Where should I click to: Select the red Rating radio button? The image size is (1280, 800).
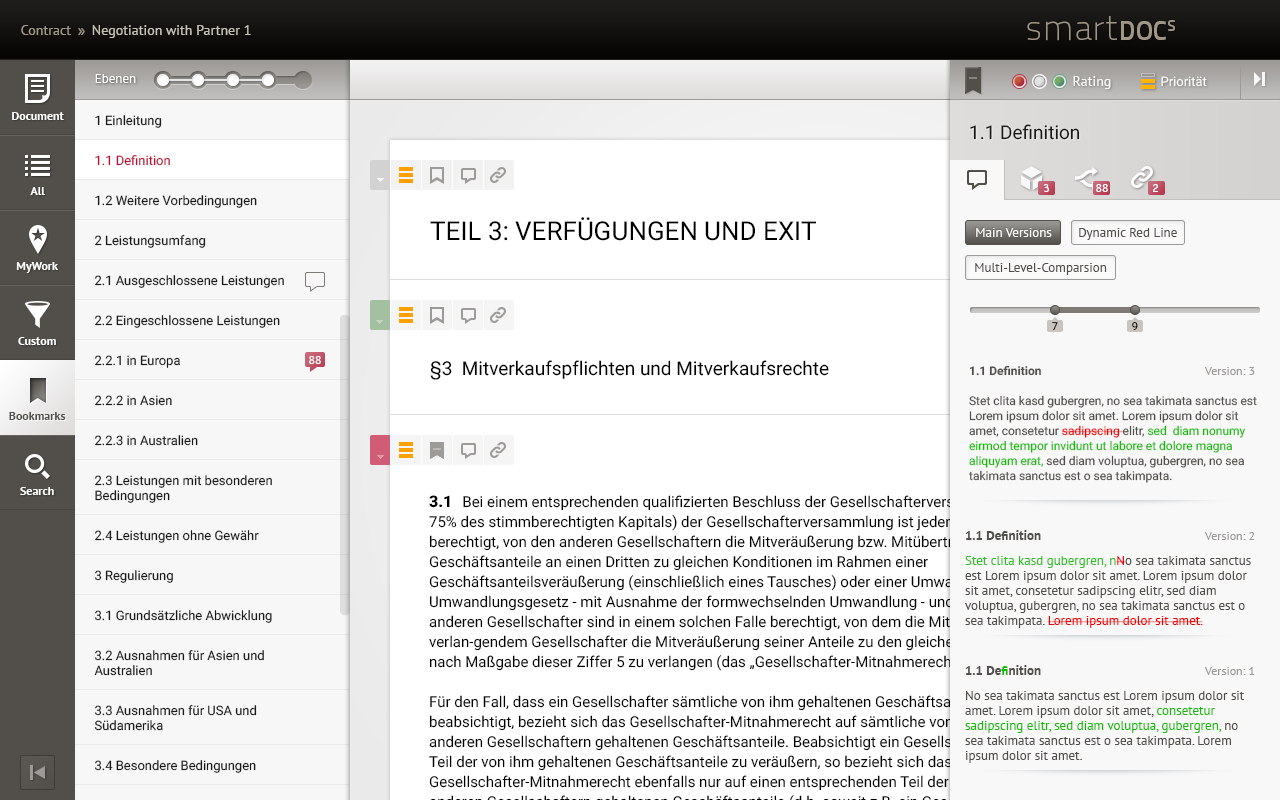coord(1019,81)
